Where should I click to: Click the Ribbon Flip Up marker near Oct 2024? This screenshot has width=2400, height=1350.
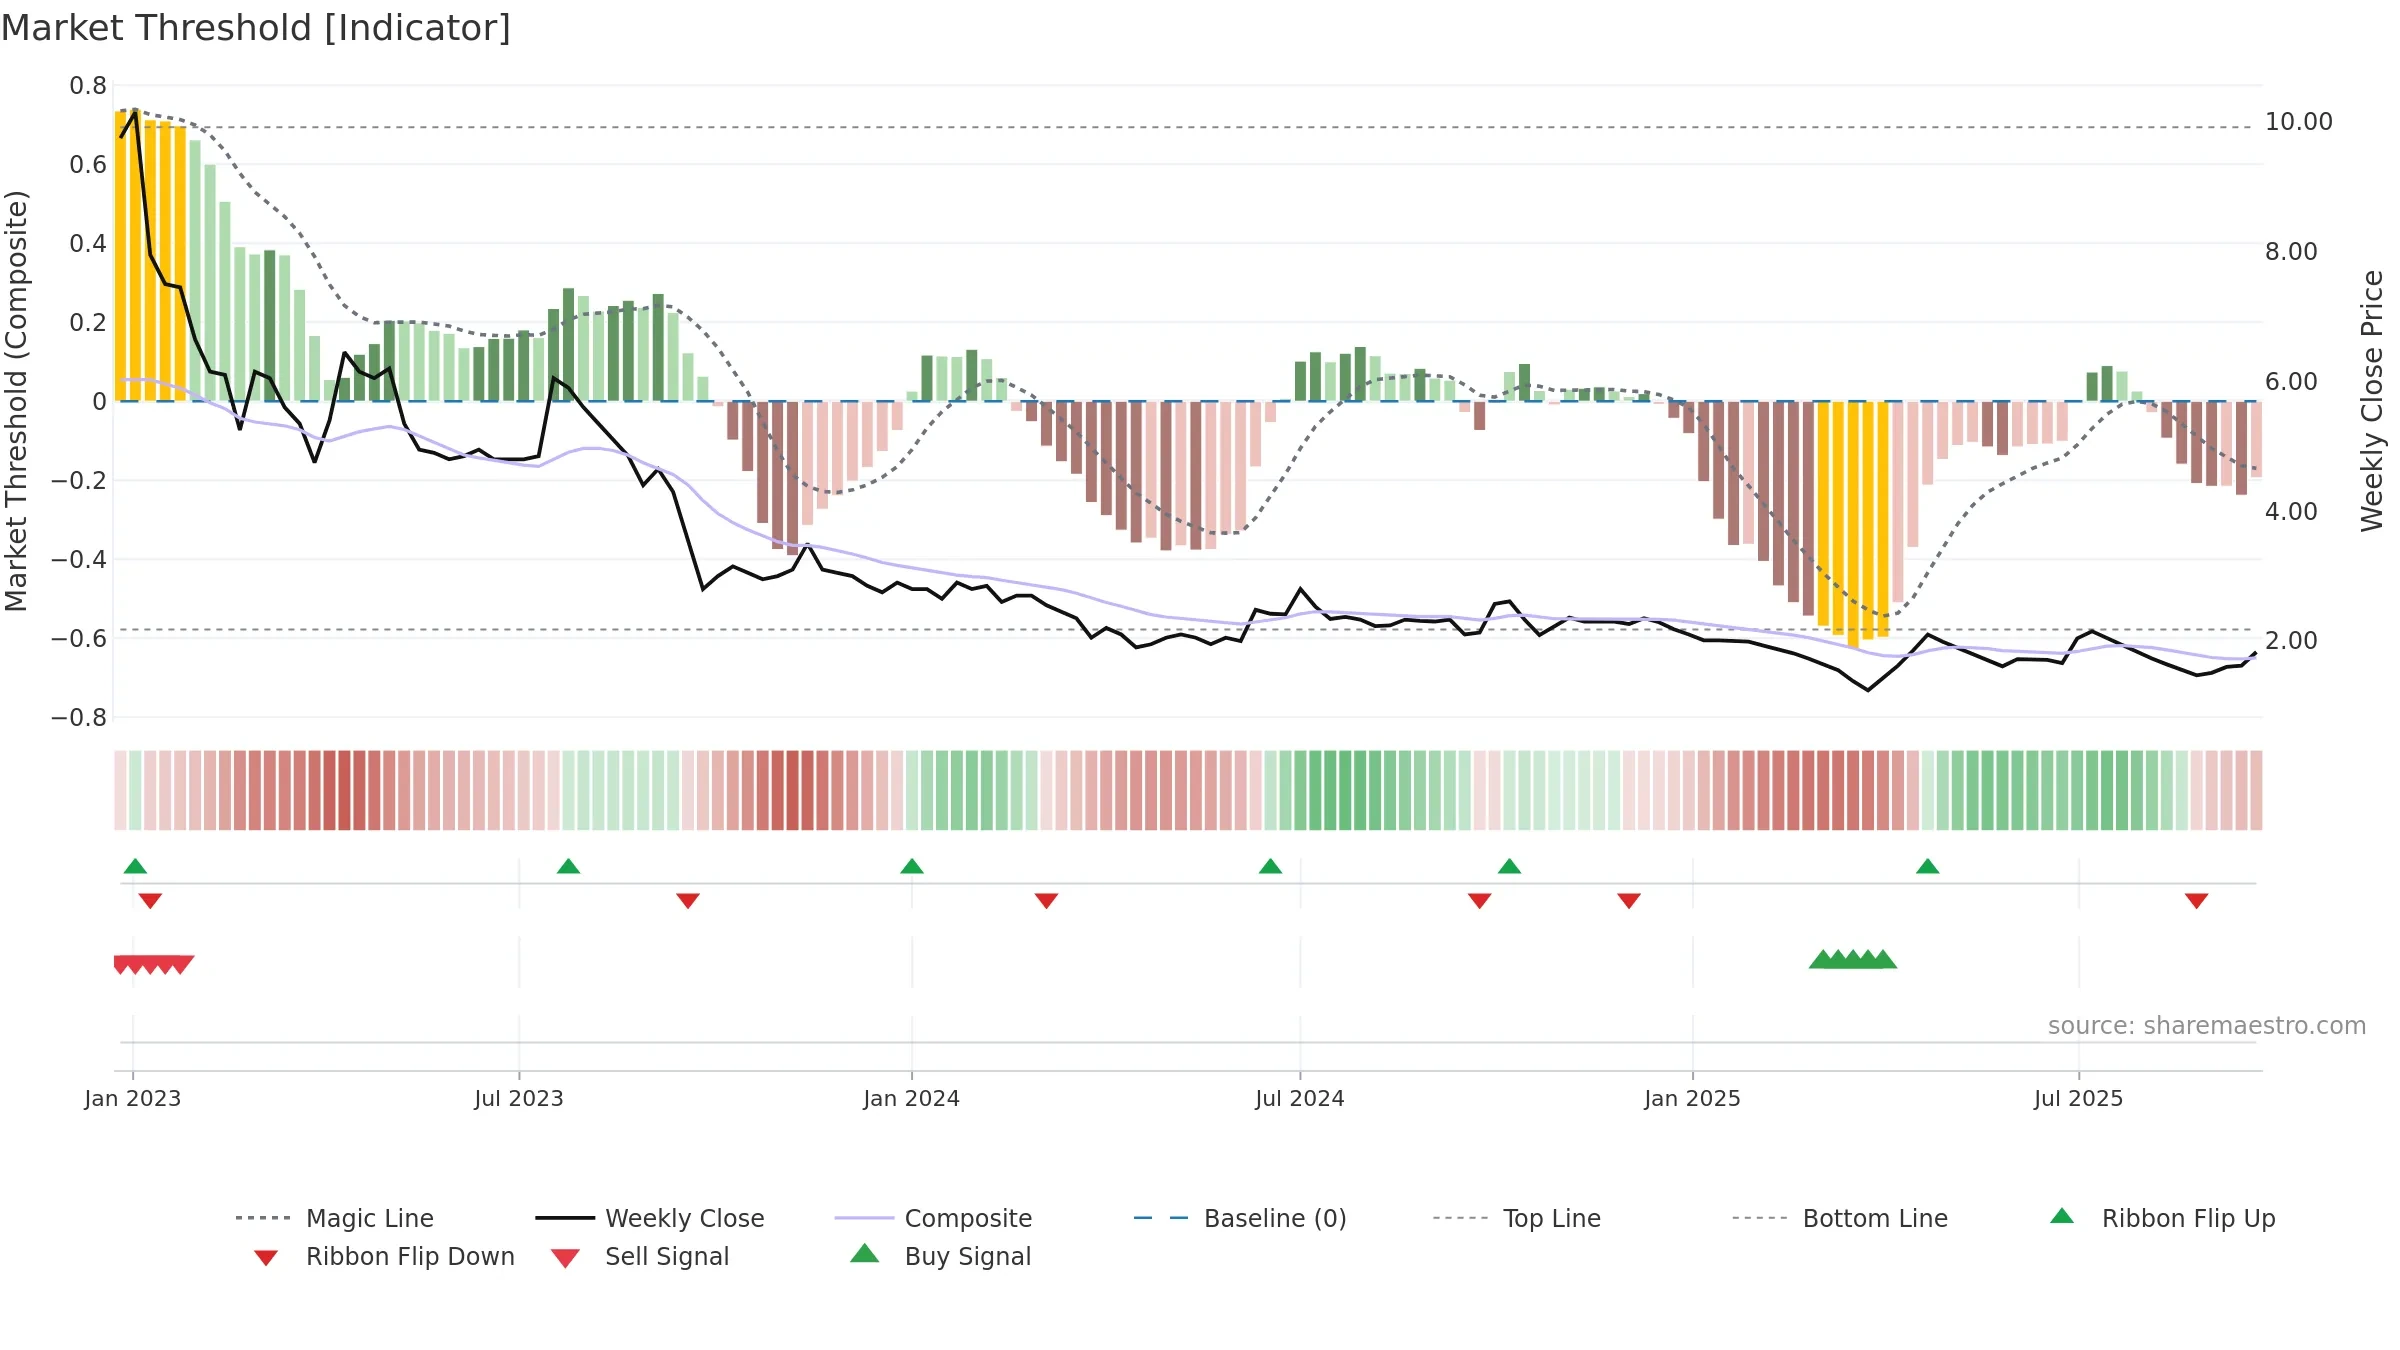click(1509, 866)
